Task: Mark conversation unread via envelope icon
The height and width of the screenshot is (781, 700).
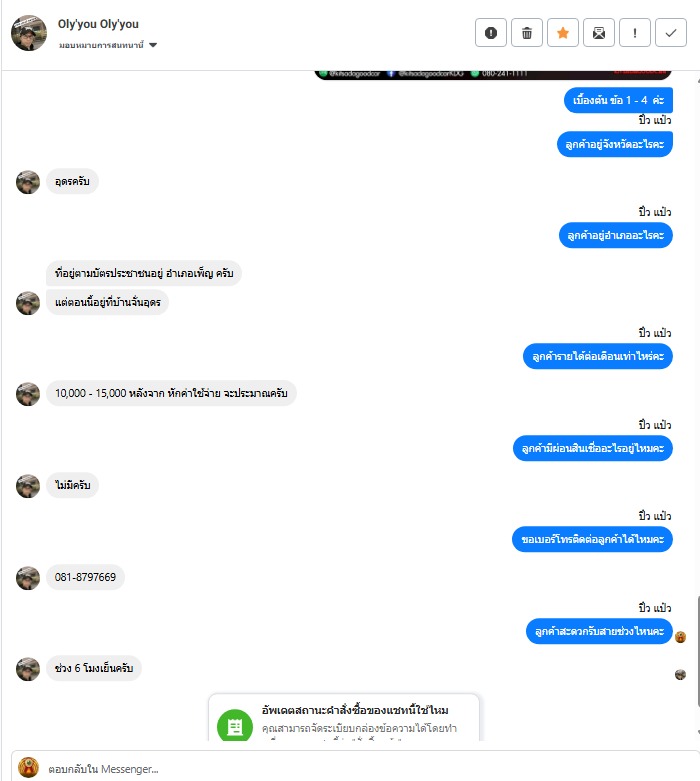Action: point(598,33)
